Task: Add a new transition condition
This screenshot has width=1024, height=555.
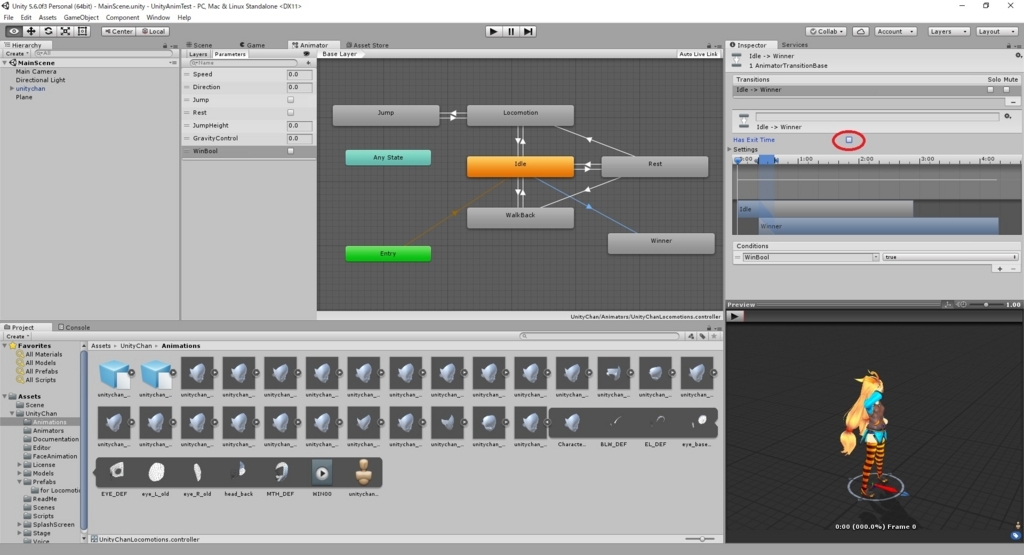Action: tap(1000, 268)
